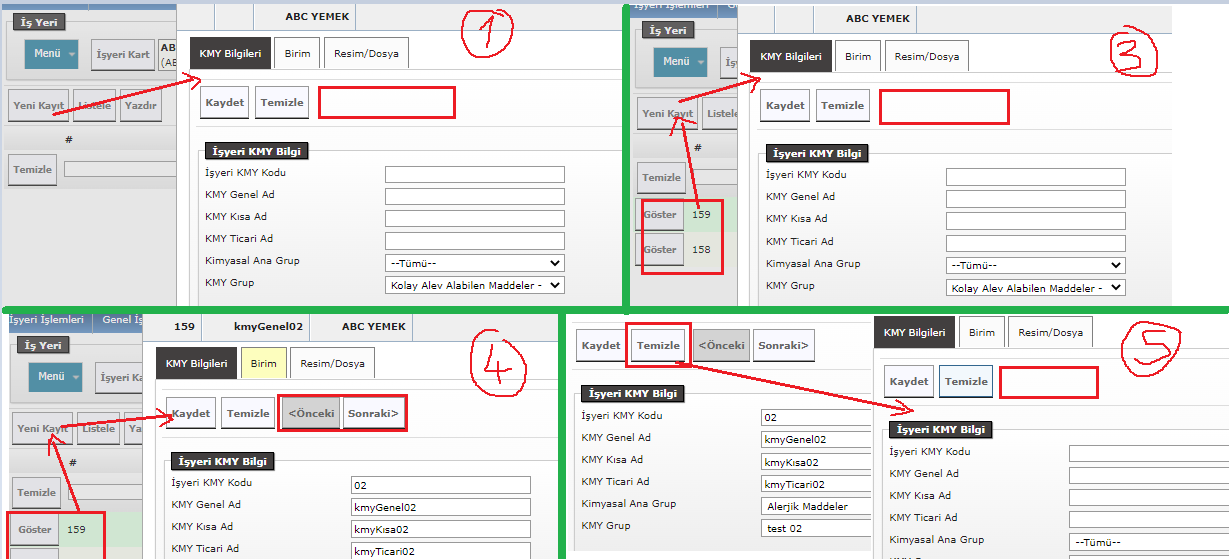Select KMY Bilgileri tab in bottom-right panel
Screen dimensions: 1229x559
tap(914, 333)
